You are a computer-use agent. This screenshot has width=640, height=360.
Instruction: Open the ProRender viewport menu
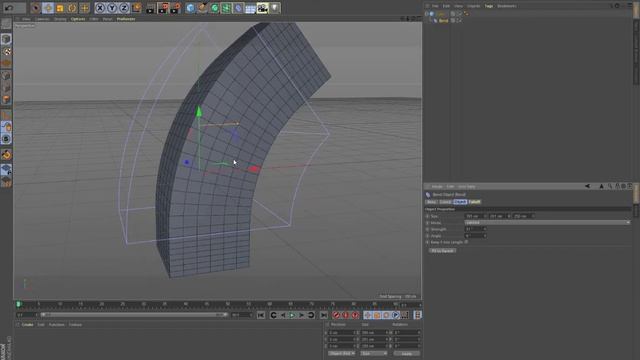pyautogui.click(x=126, y=19)
